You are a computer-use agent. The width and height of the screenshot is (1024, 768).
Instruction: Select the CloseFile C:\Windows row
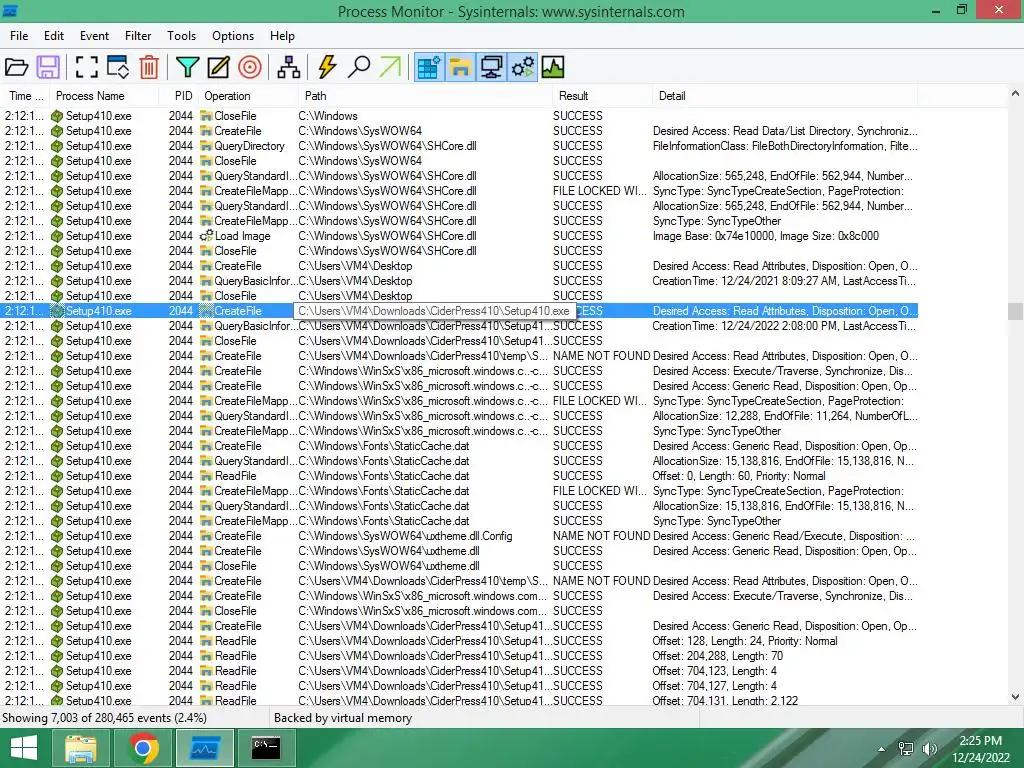click(459, 116)
